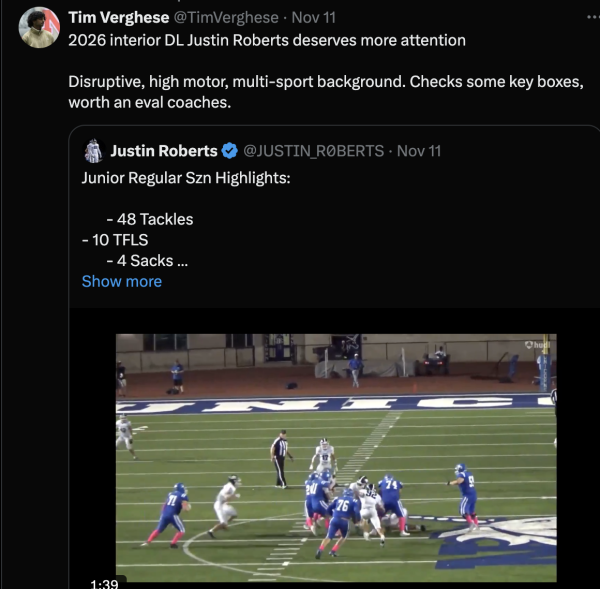Click the '48 Tackles' stat line
Screen dimensions: 600x589
point(149,219)
